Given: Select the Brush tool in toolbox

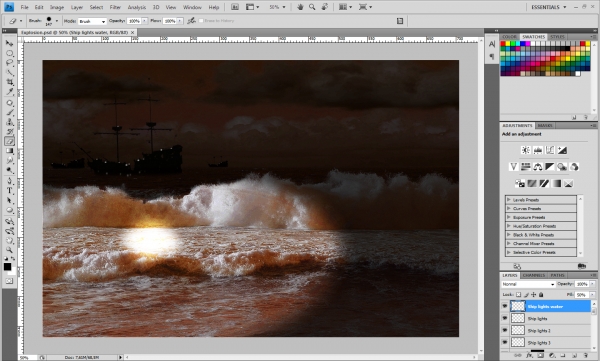Looking at the screenshot, I should 9,113.
